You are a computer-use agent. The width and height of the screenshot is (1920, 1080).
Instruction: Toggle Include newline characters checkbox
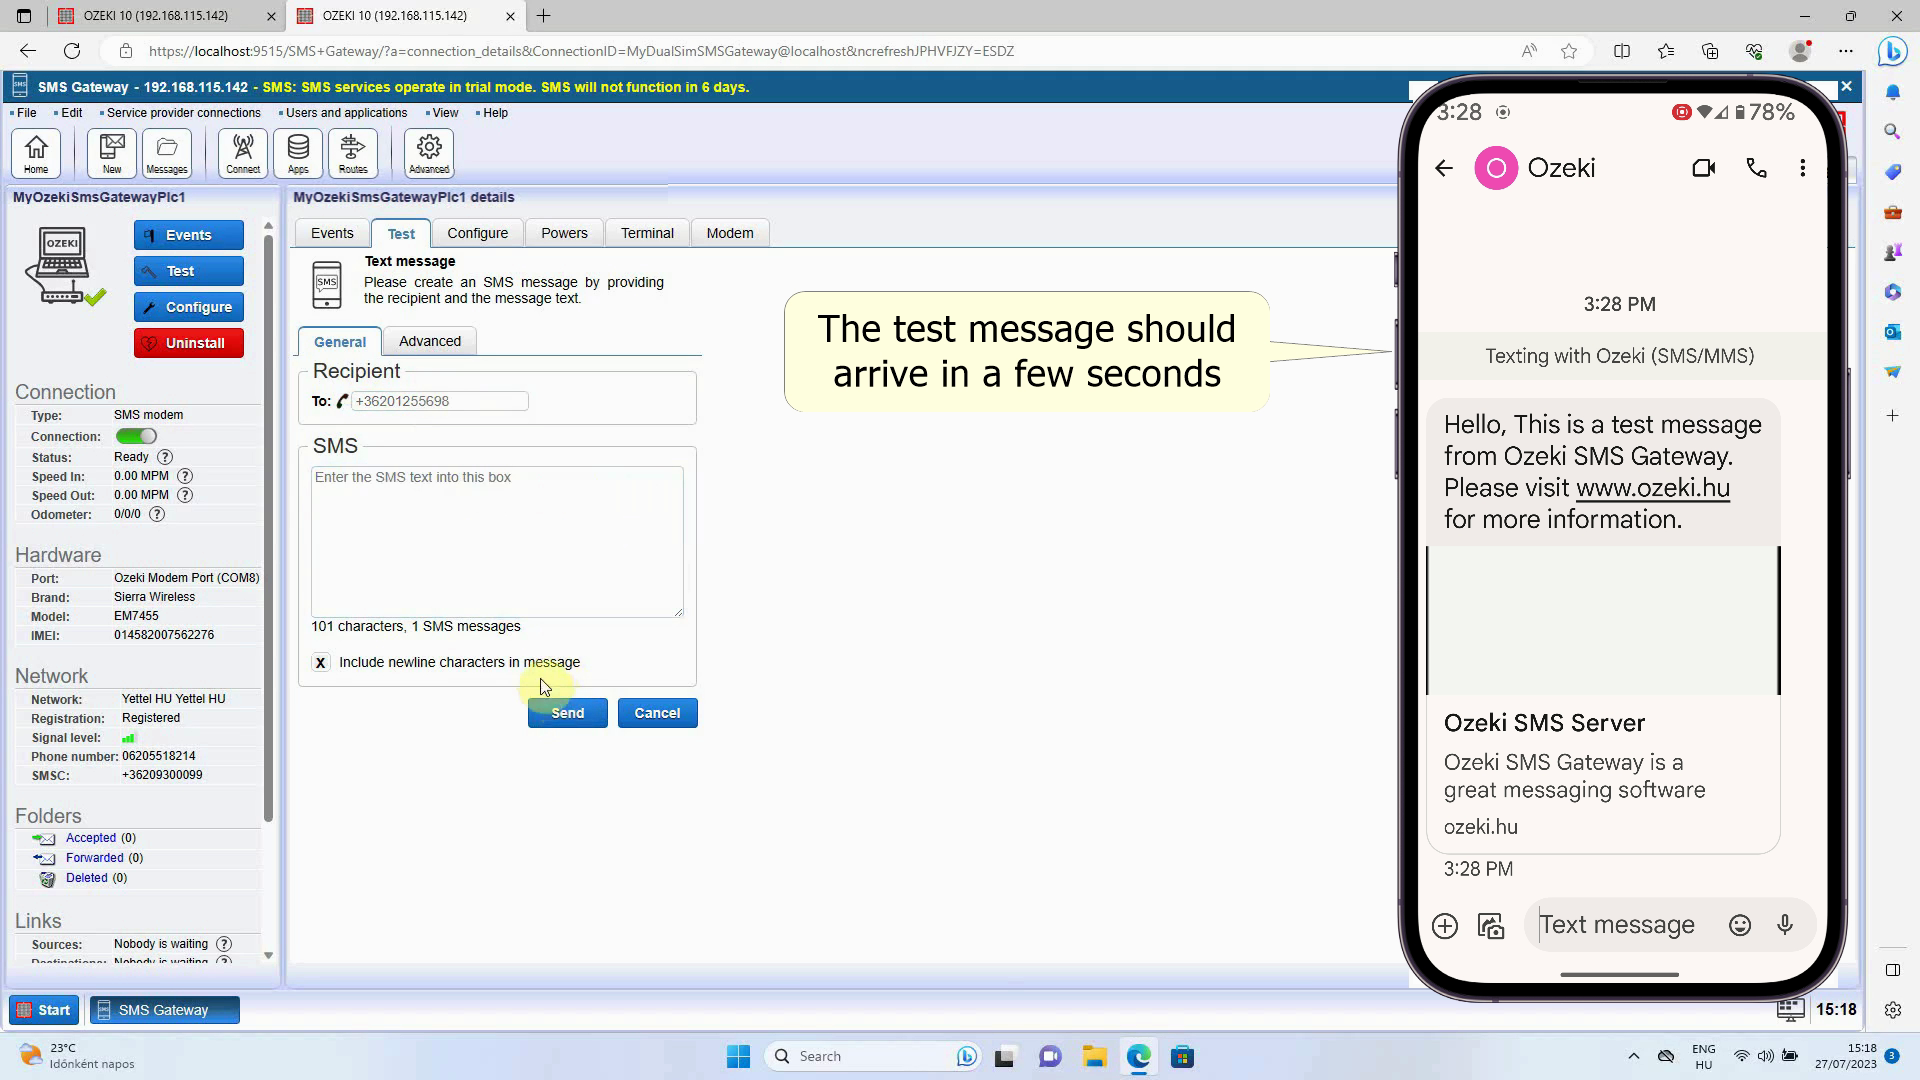(320, 662)
